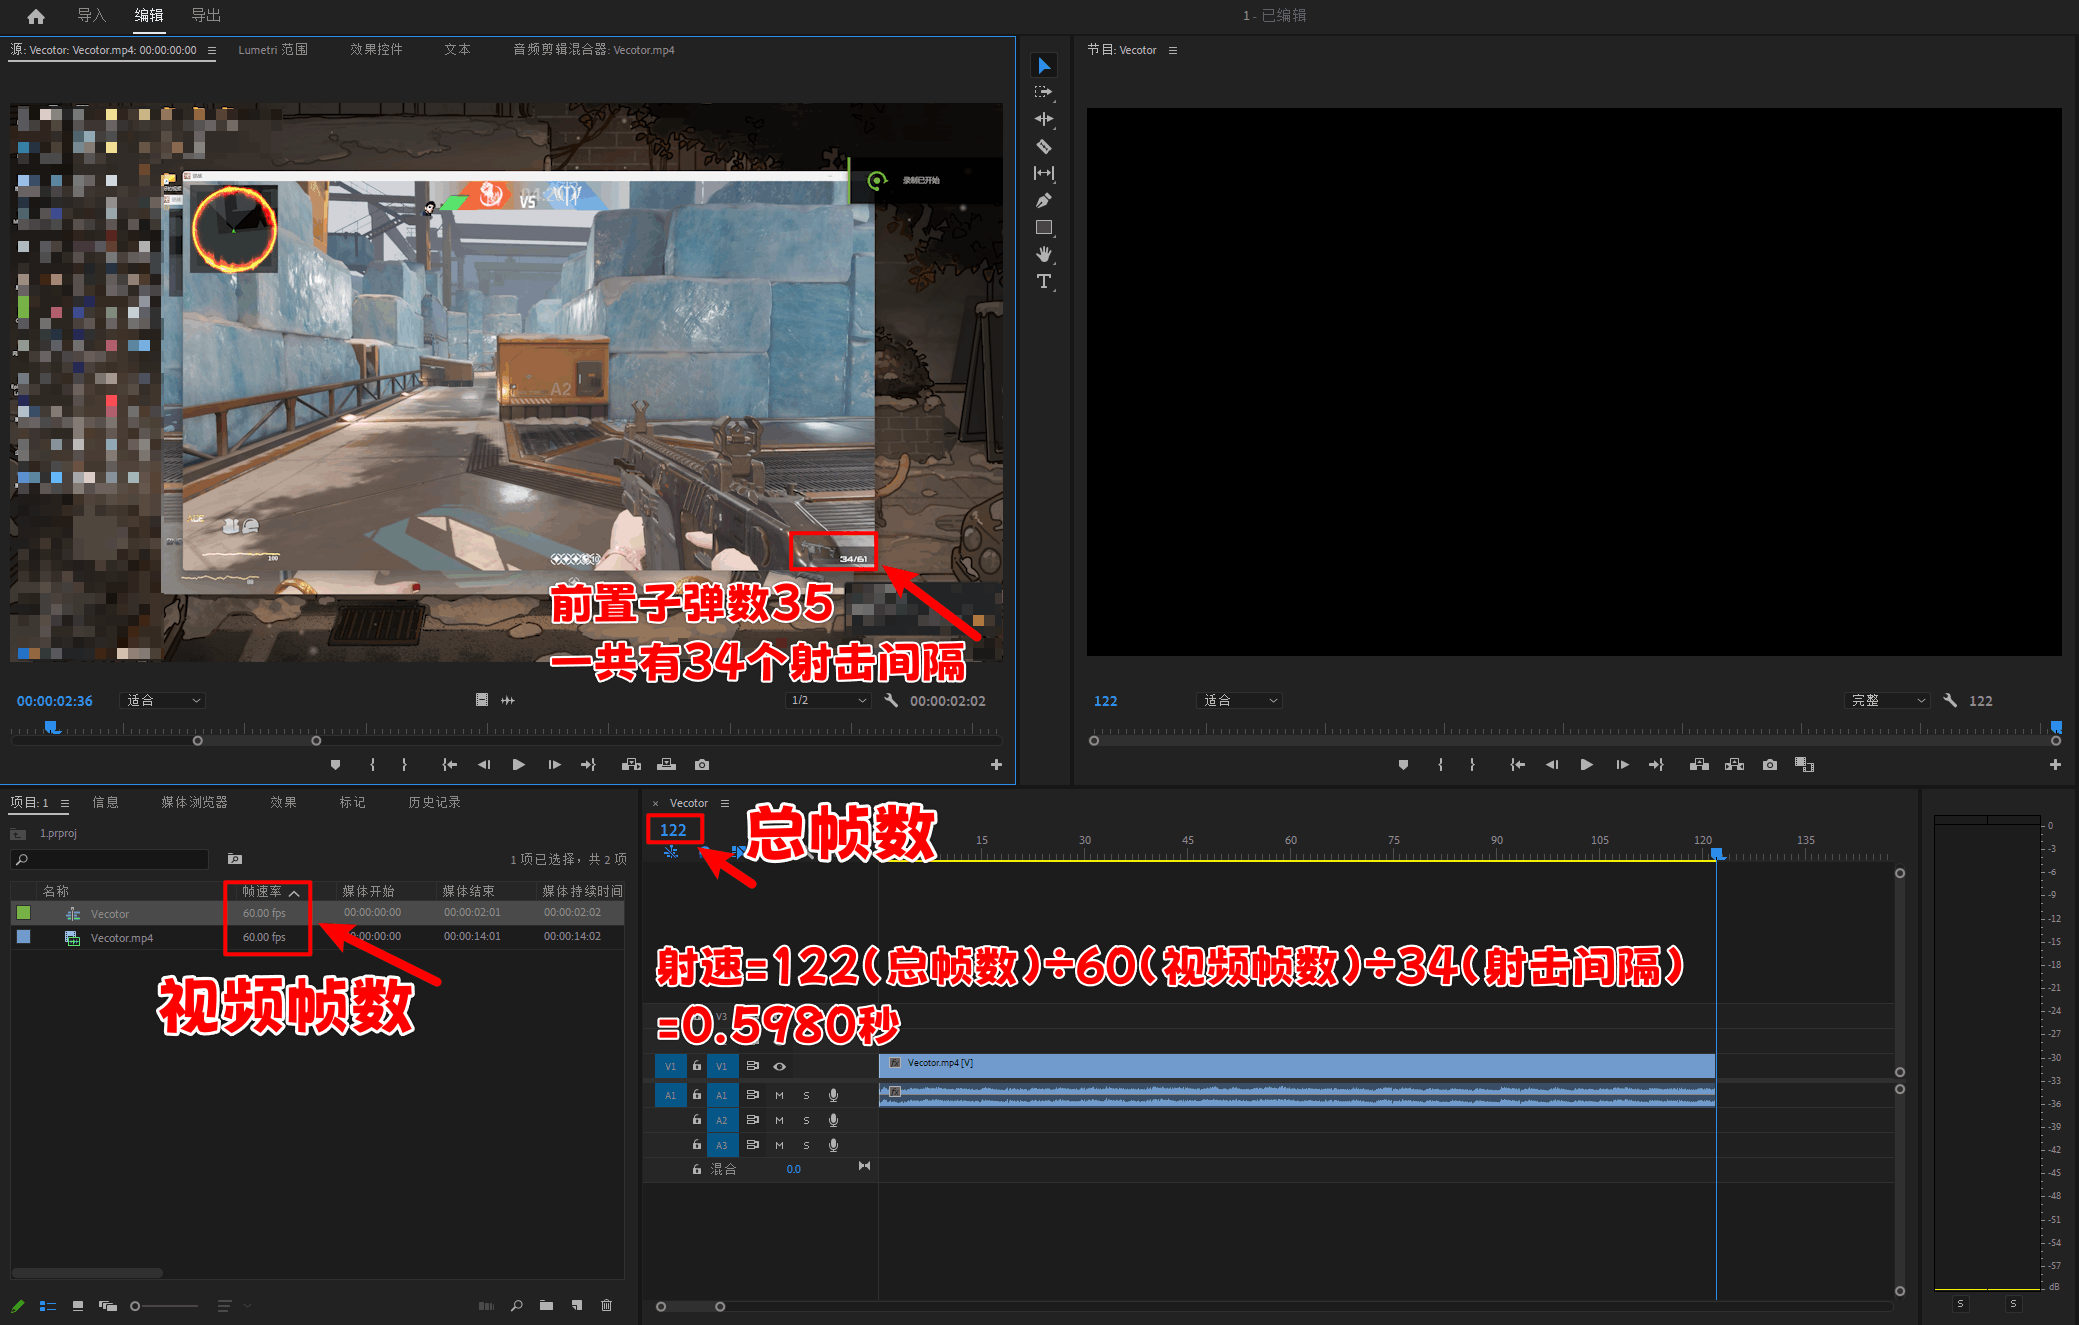Click Lift button in program monitor
Screen dimensions: 2079x1325
tap(1699, 765)
